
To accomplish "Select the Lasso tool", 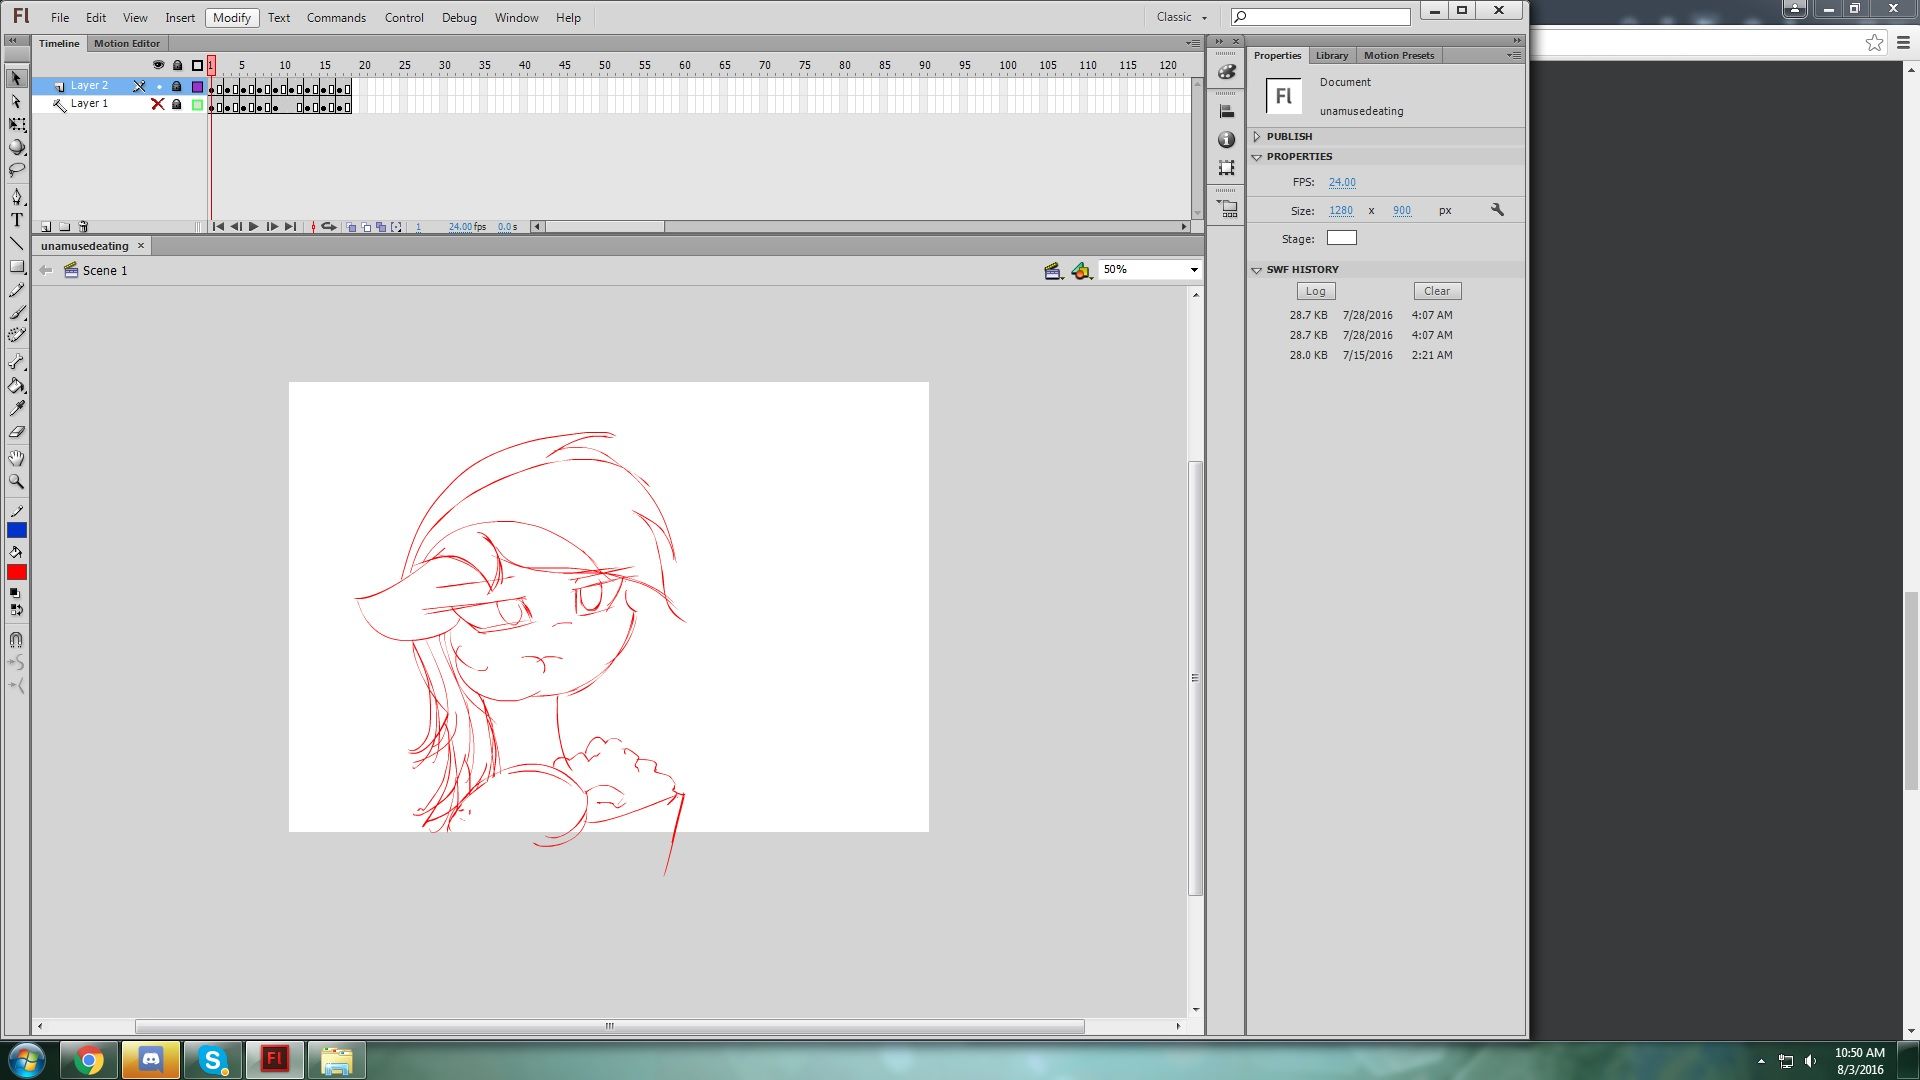I will (x=17, y=170).
